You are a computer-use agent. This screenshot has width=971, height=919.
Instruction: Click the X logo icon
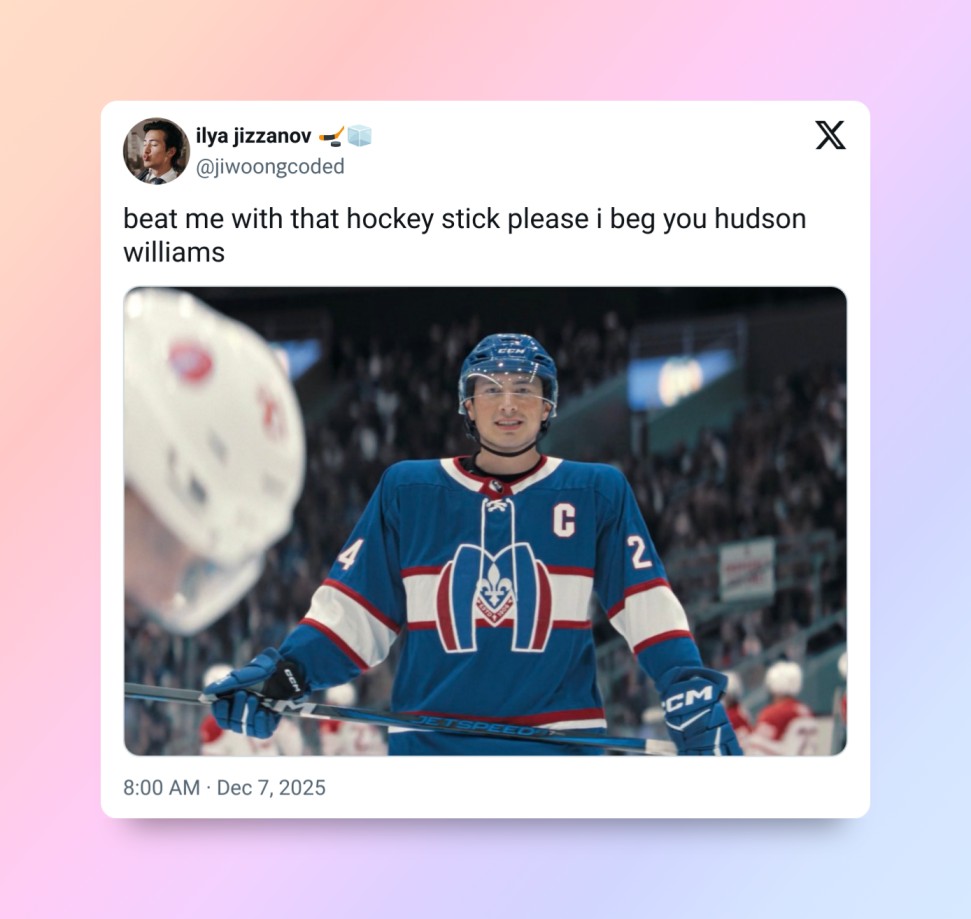coord(830,135)
